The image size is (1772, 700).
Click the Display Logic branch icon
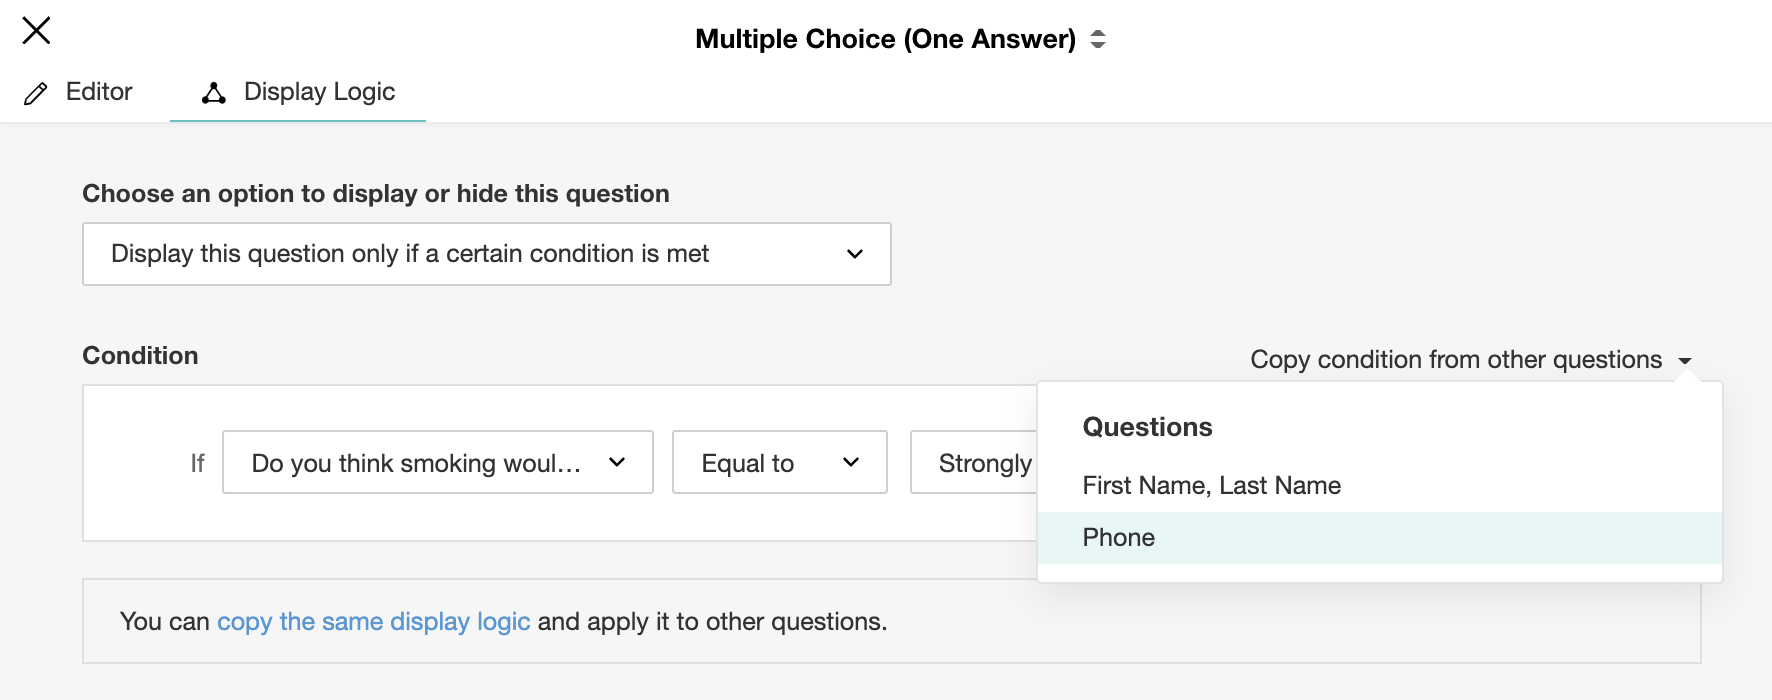214,93
